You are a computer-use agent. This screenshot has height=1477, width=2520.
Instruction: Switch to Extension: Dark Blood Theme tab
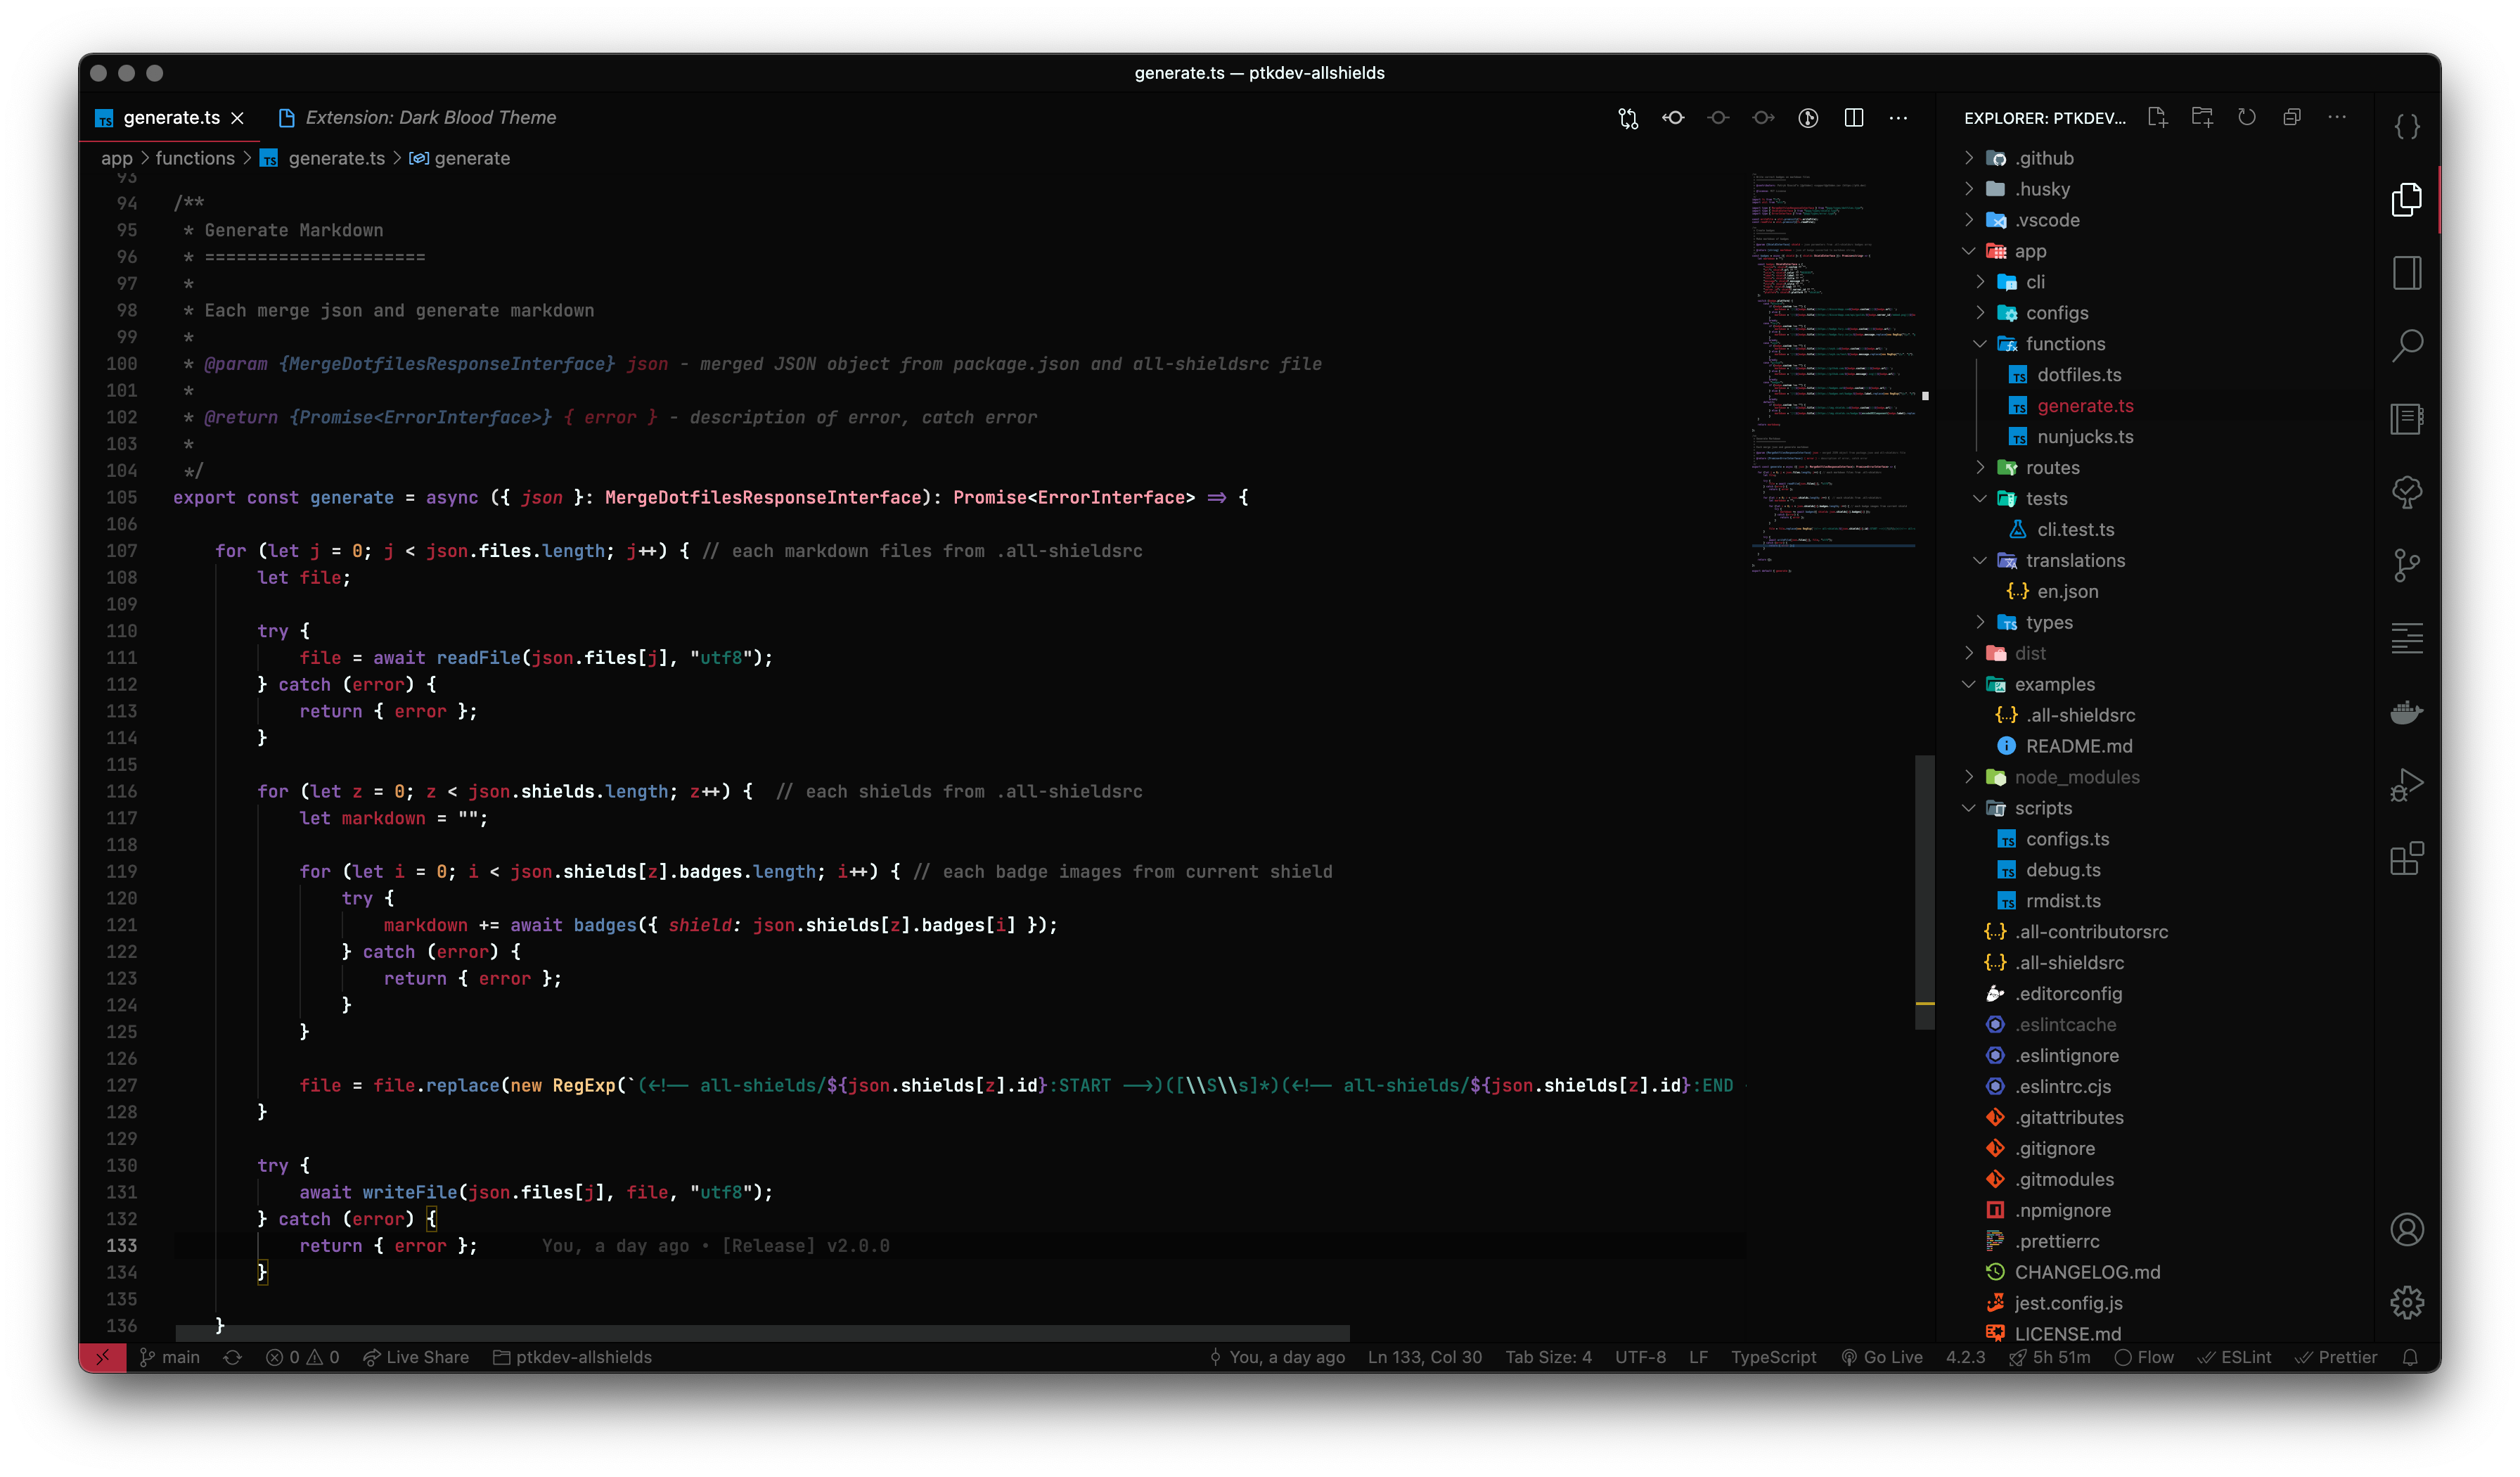429,118
